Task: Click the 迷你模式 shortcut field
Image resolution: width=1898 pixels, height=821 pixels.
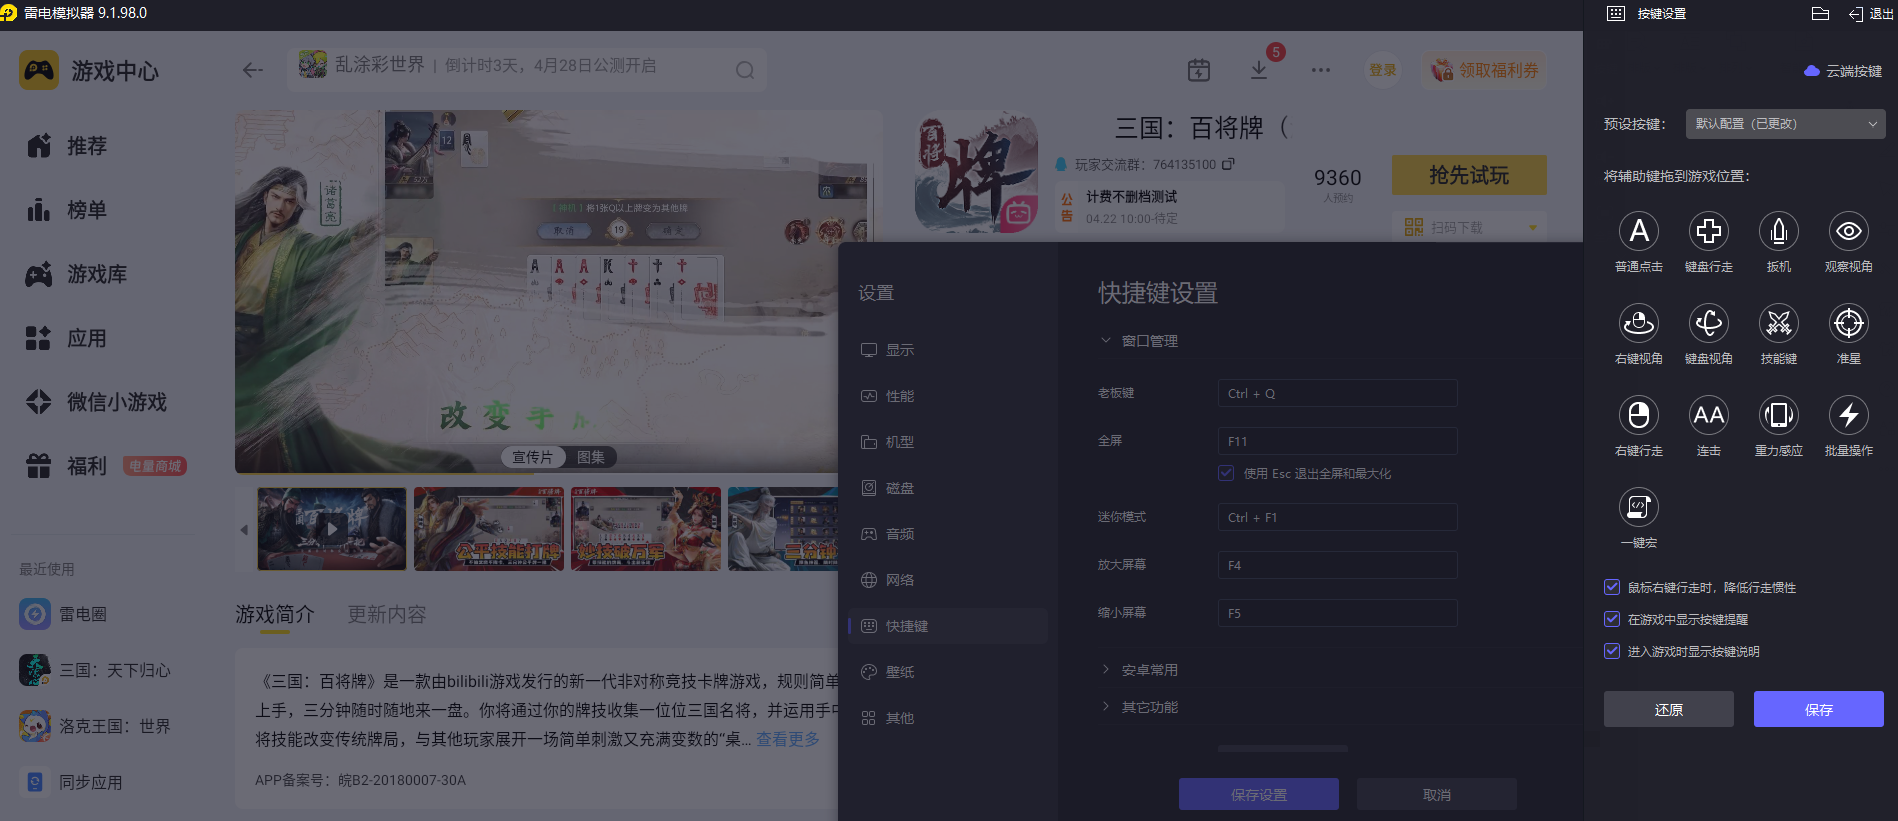Action: (x=1337, y=517)
